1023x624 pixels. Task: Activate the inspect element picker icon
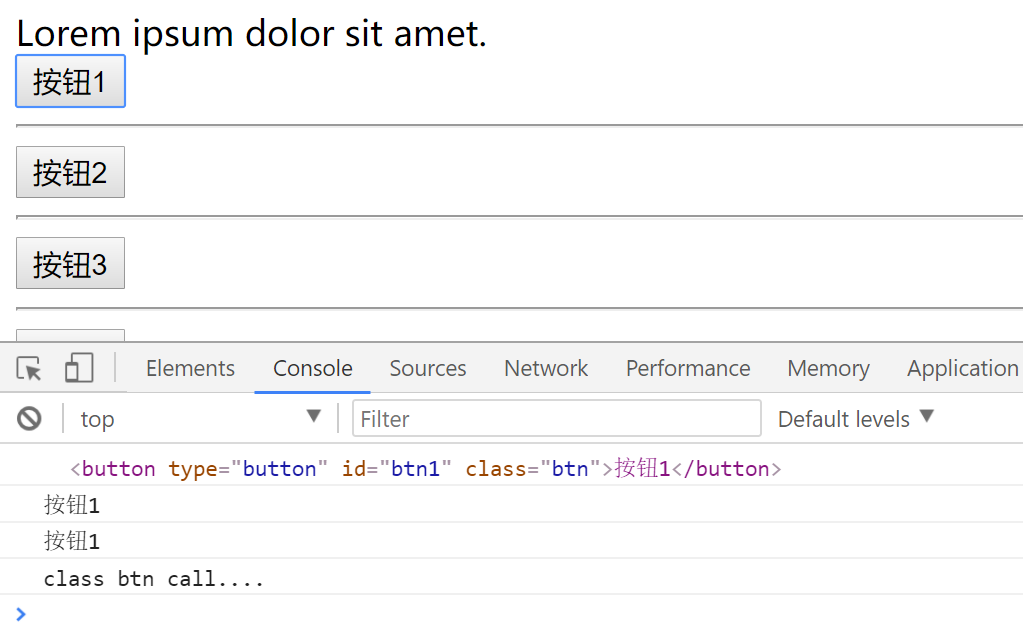tap(30, 369)
